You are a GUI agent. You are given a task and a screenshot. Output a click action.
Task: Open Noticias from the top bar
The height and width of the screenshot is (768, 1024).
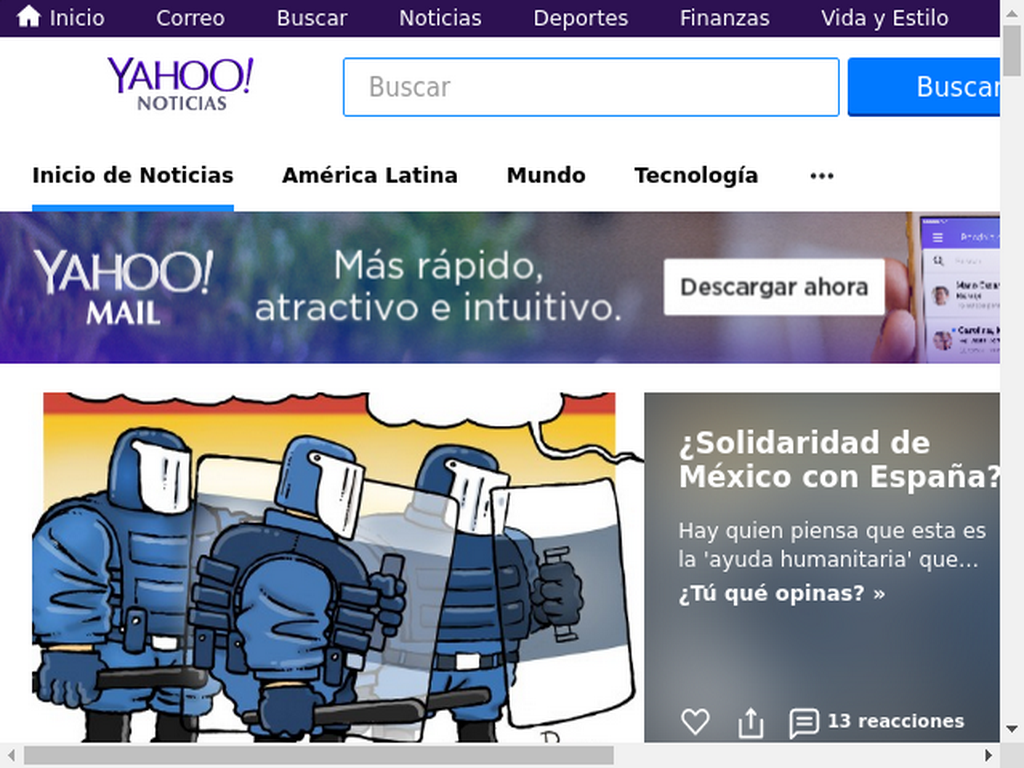pyautogui.click(x=440, y=18)
